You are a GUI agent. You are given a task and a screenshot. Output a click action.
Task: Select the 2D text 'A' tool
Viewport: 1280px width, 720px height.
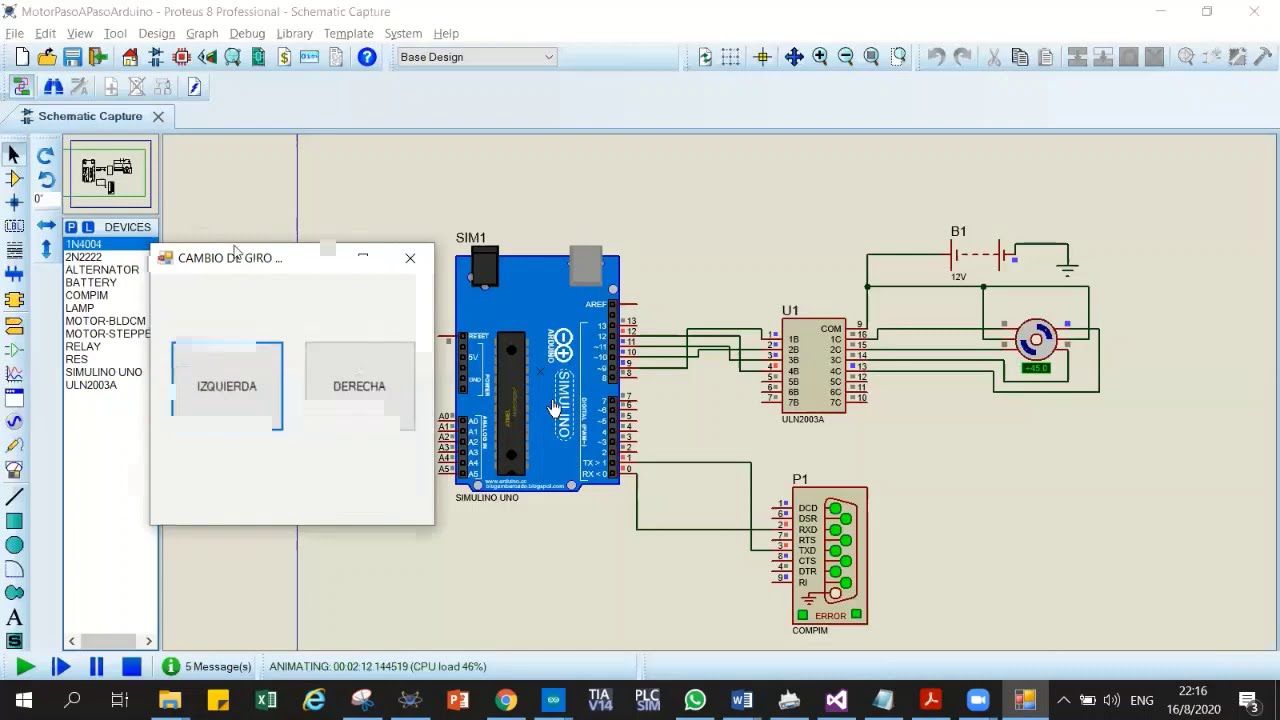[14, 617]
